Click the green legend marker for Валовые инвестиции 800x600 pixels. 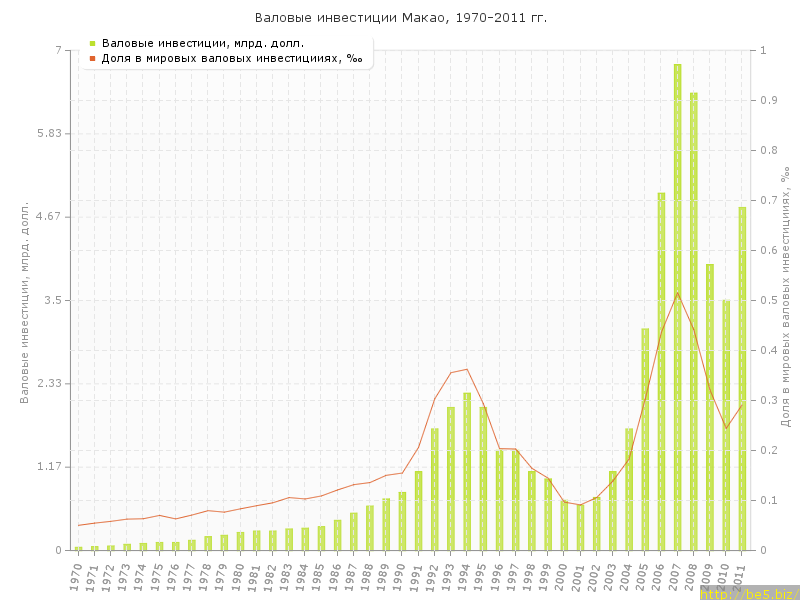(92, 43)
